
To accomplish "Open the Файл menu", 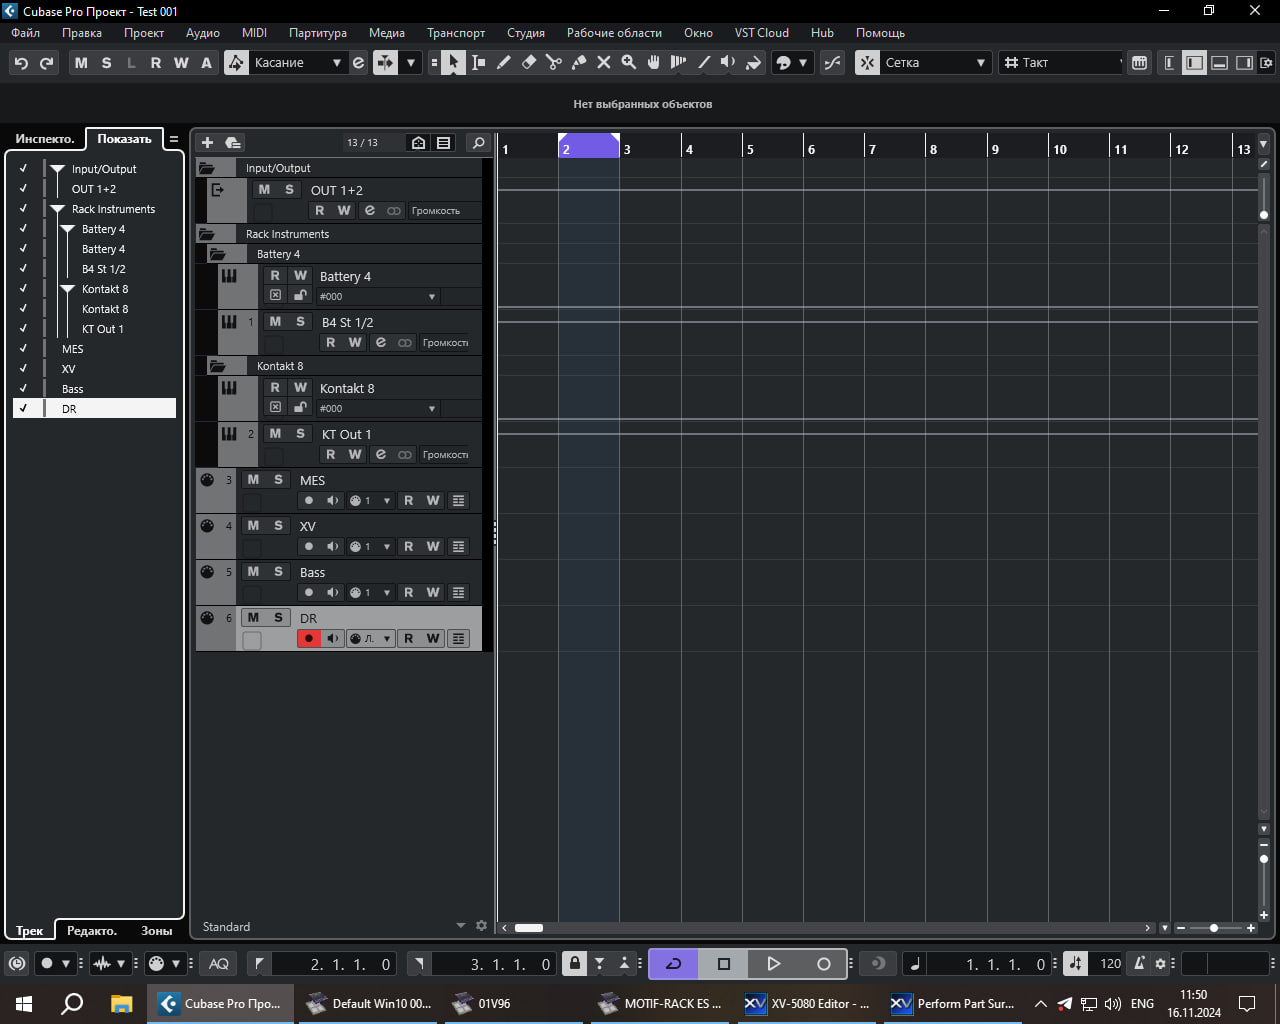I will tap(26, 33).
